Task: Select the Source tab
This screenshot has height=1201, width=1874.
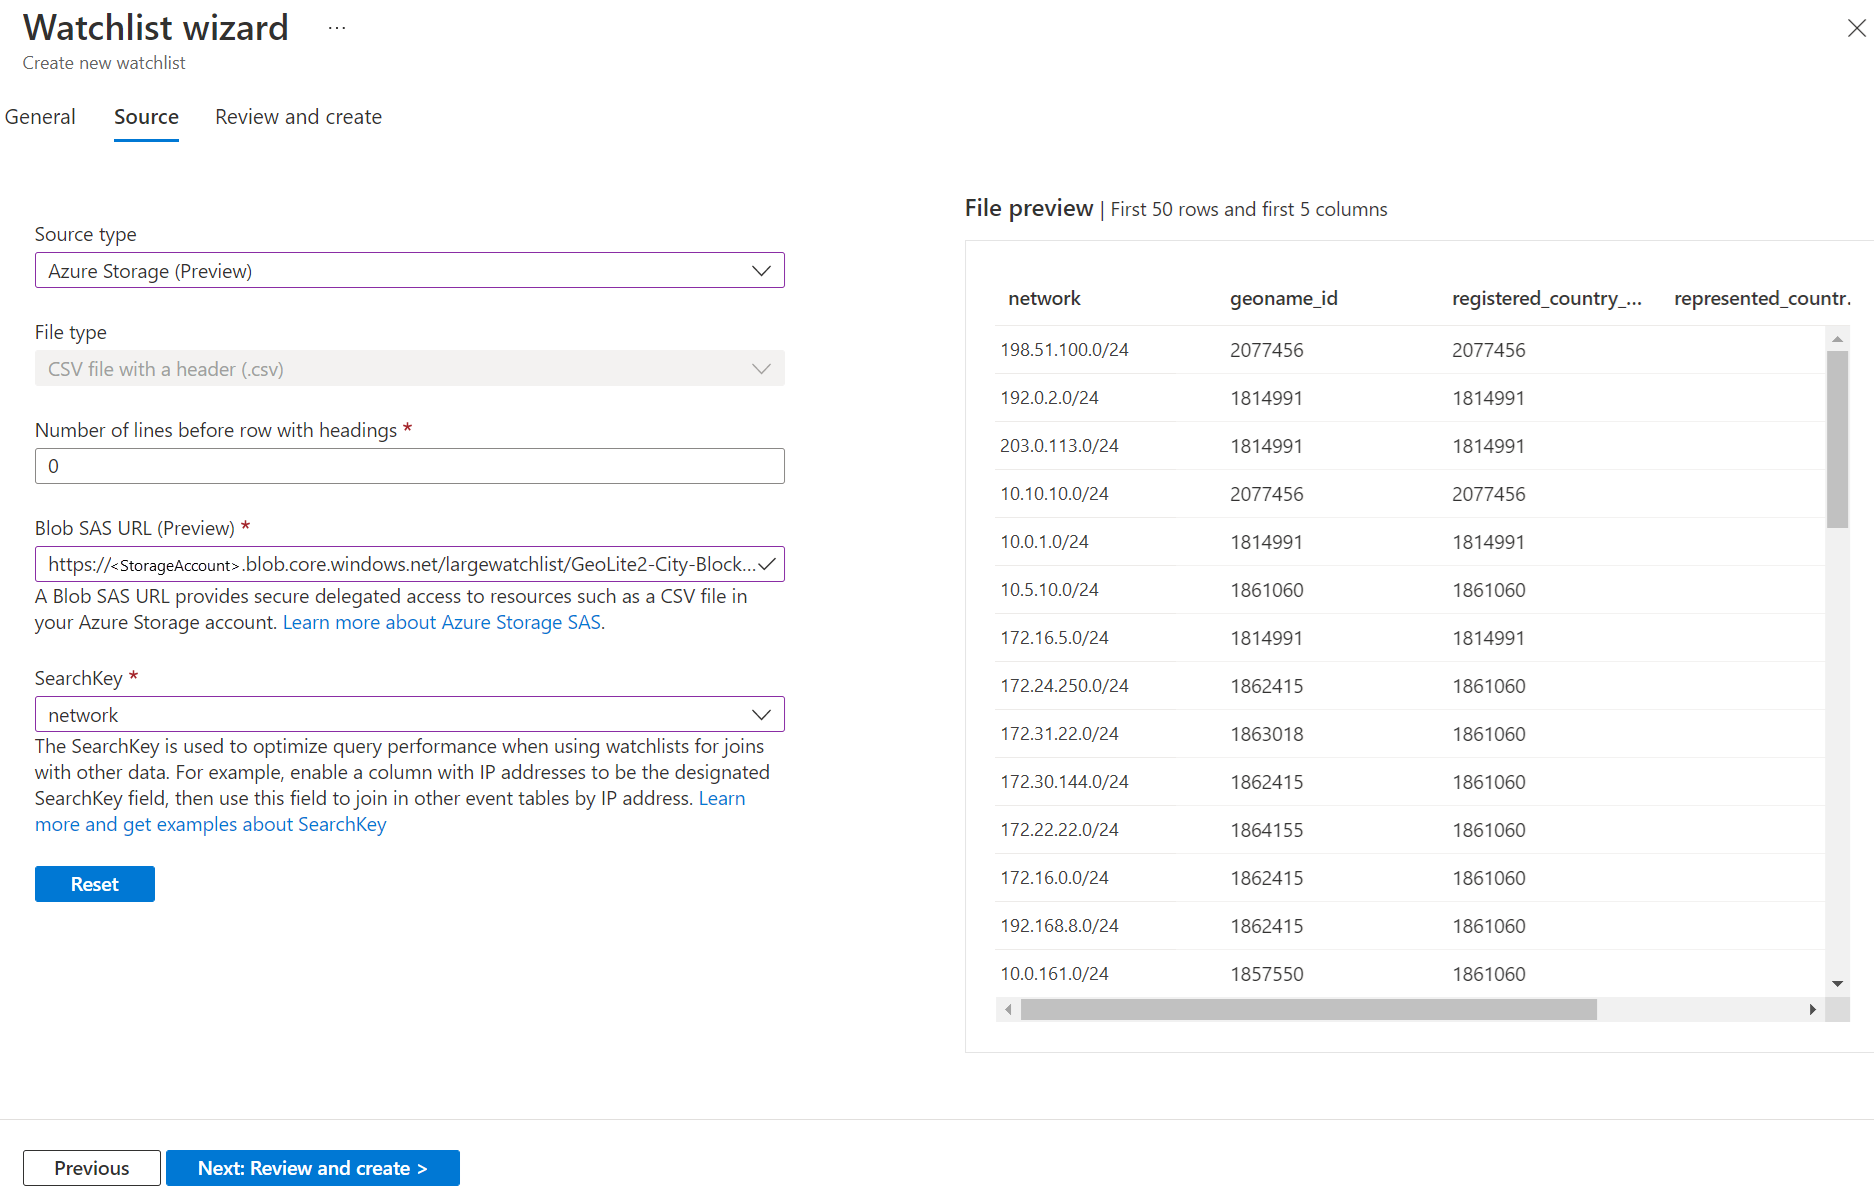Action: pyautogui.click(x=146, y=117)
